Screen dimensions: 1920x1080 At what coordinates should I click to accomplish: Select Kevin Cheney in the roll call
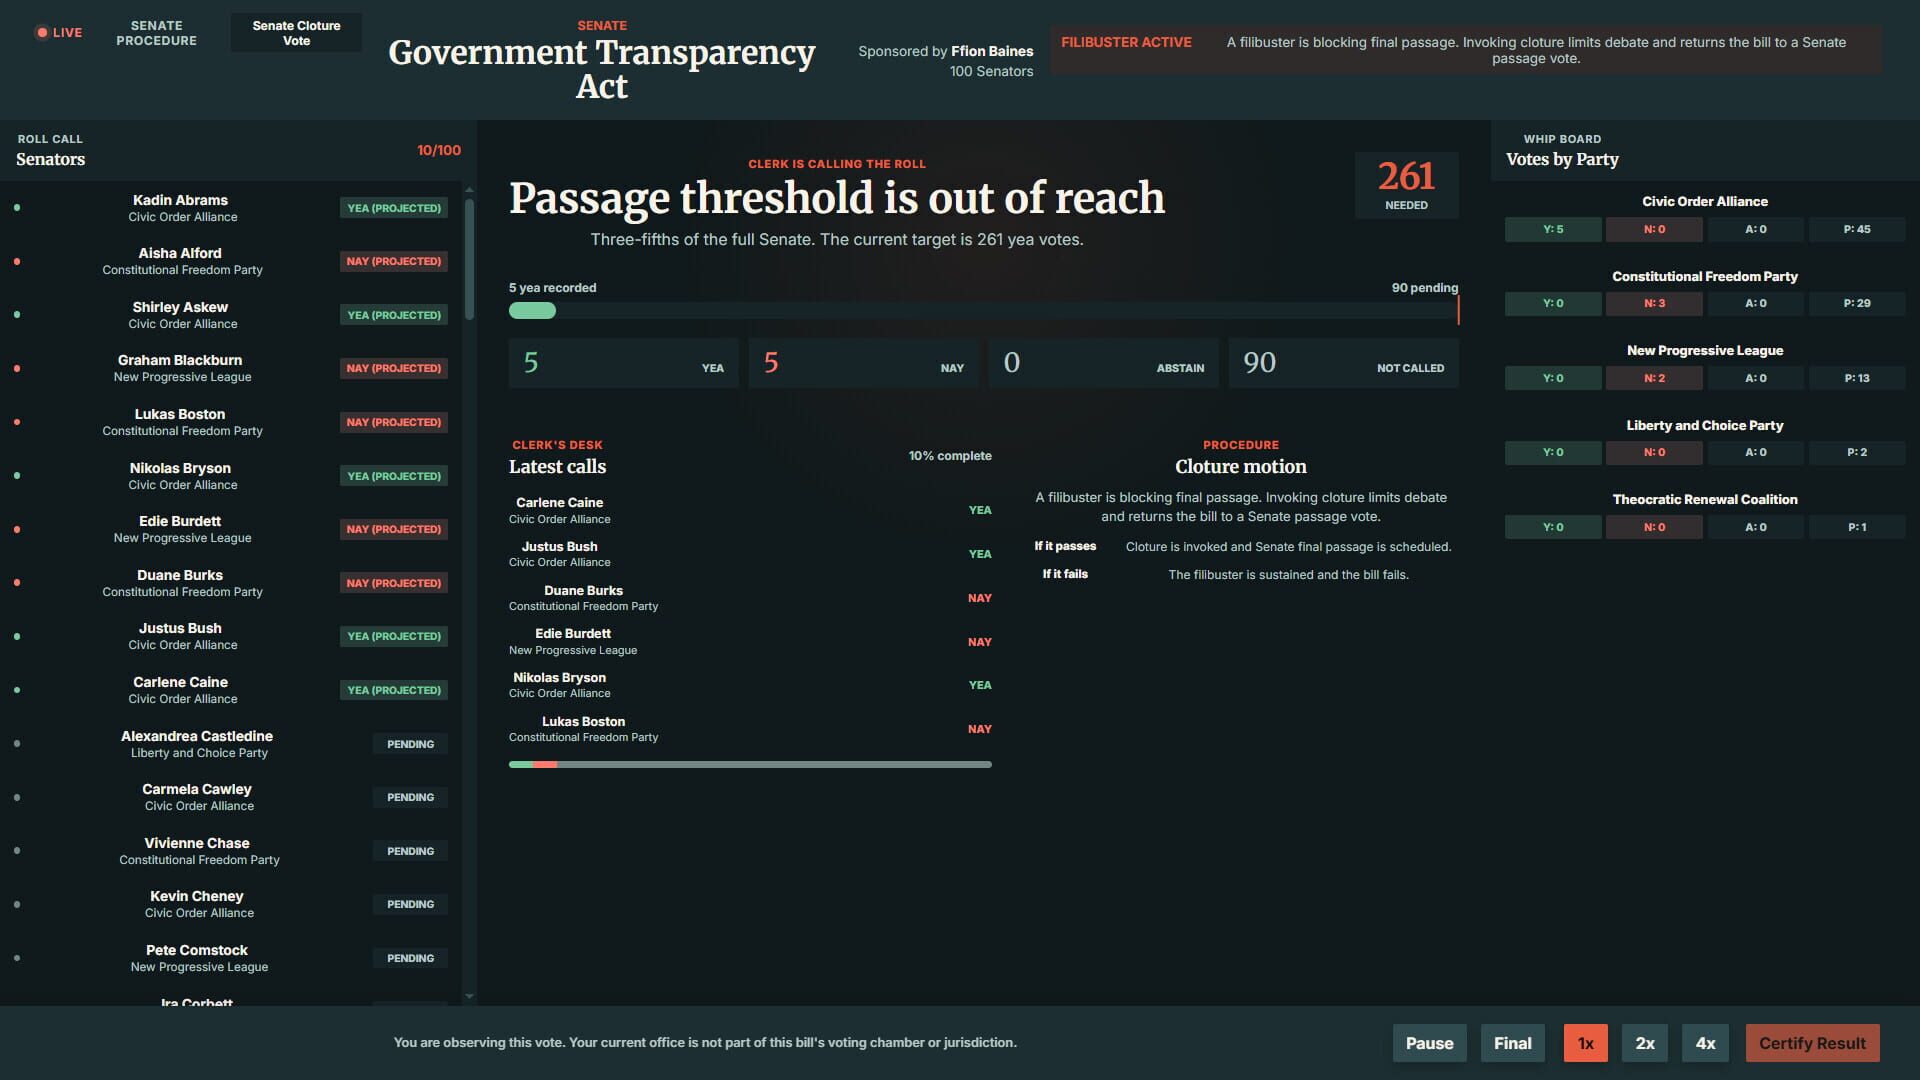point(231,904)
